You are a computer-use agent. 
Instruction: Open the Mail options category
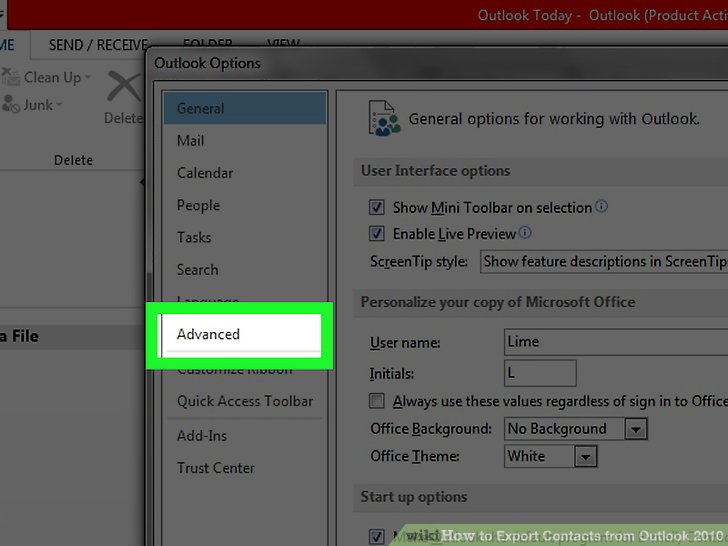pos(245,141)
